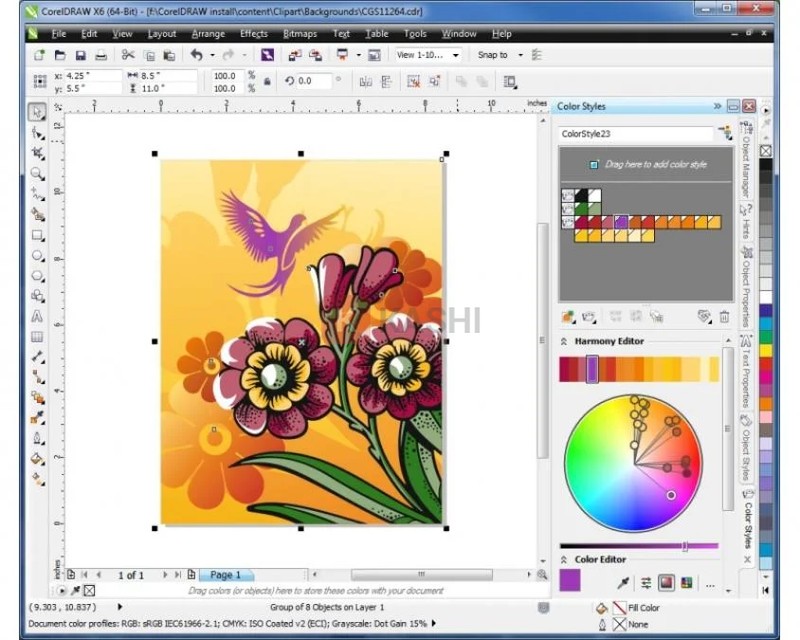Click the Export icon on the standard toolbar
Viewport: 800px width, 640px height.
pyautogui.click(x=315, y=56)
